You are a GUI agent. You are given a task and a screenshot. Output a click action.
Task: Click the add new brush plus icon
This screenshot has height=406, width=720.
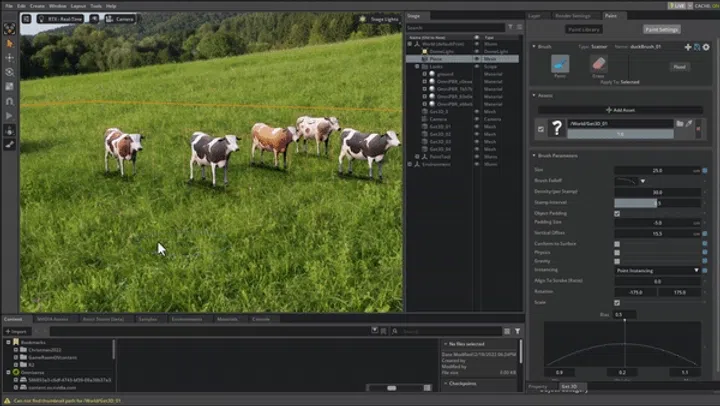coord(688,47)
